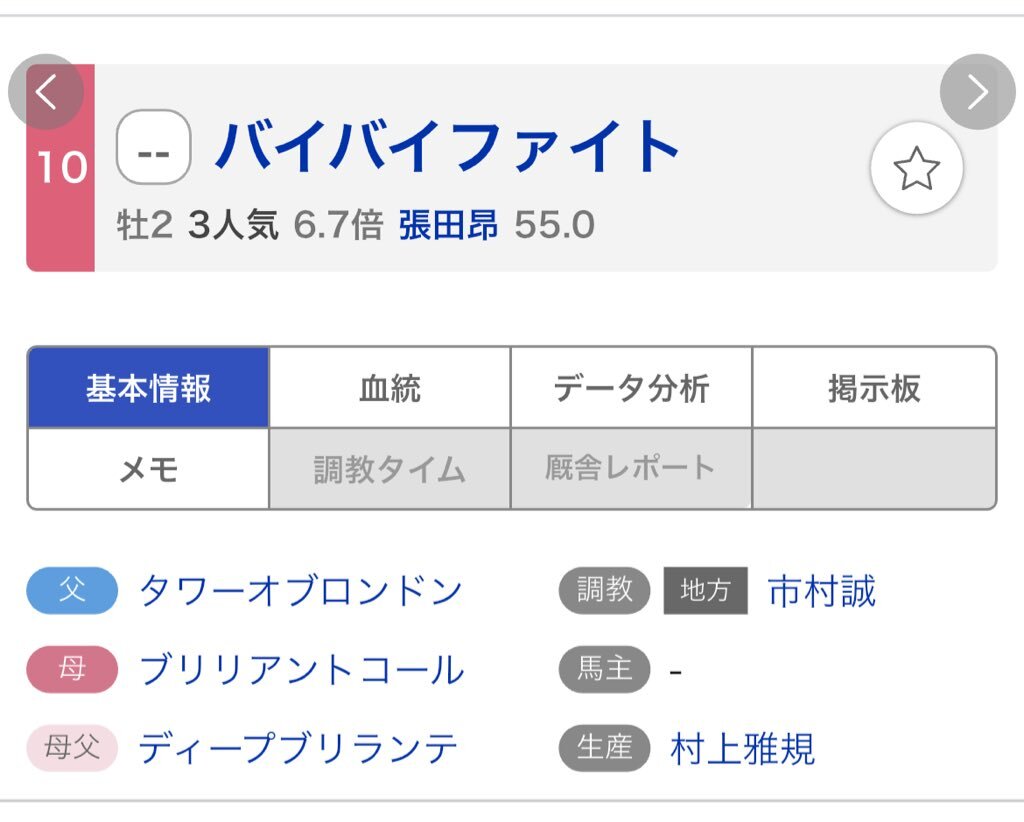Open broodmare sire ディープブリランテ link

coord(298,748)
